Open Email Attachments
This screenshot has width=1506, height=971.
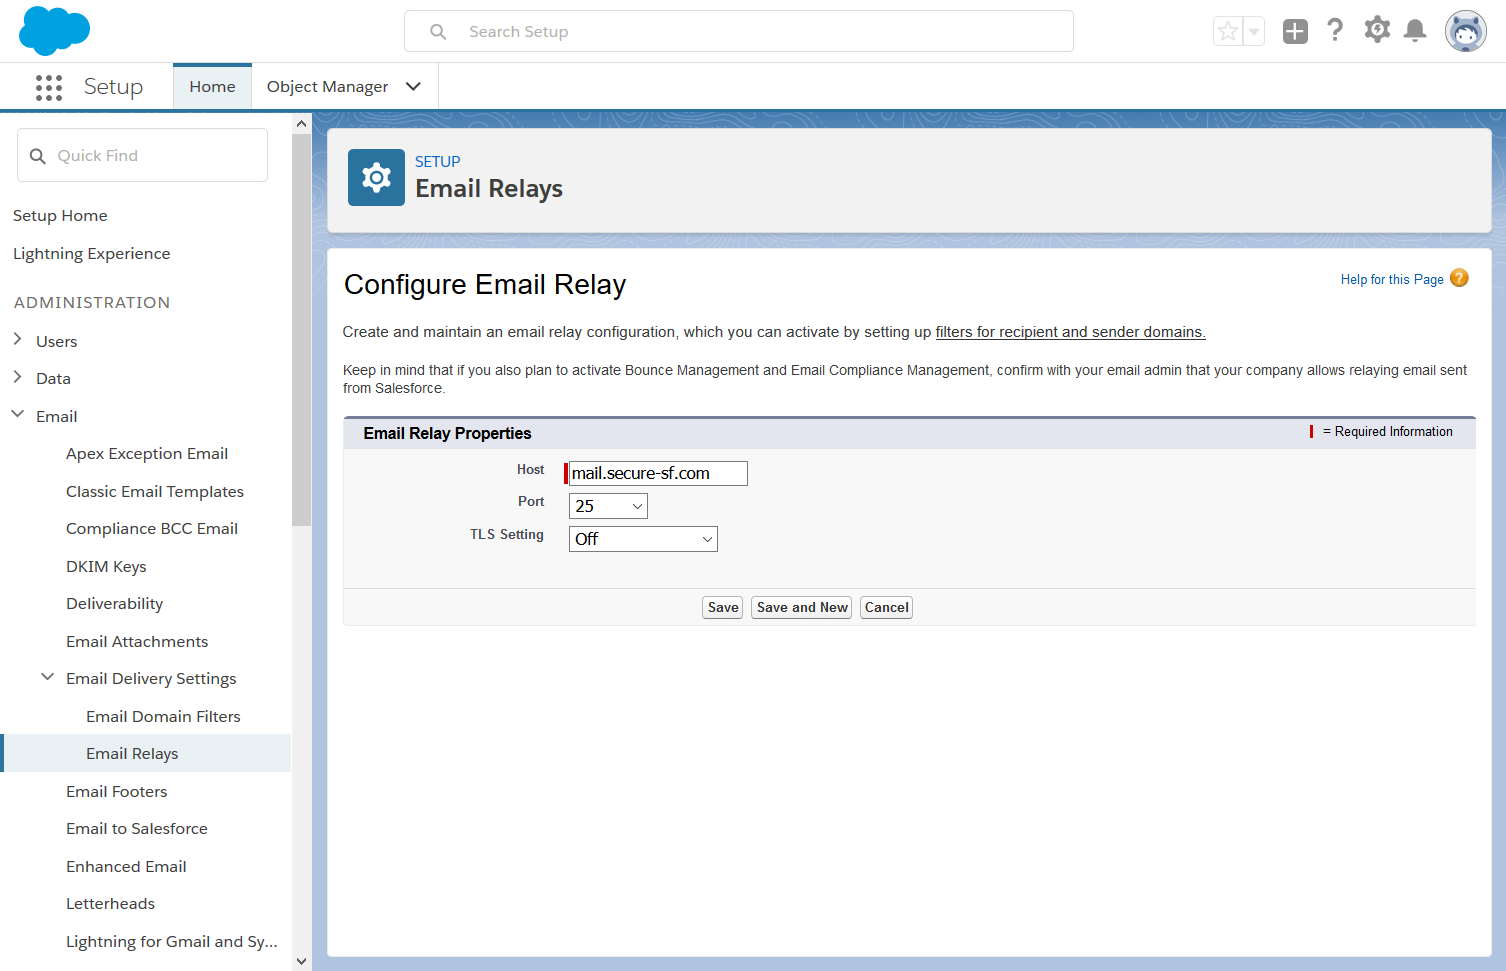[137, 642]
